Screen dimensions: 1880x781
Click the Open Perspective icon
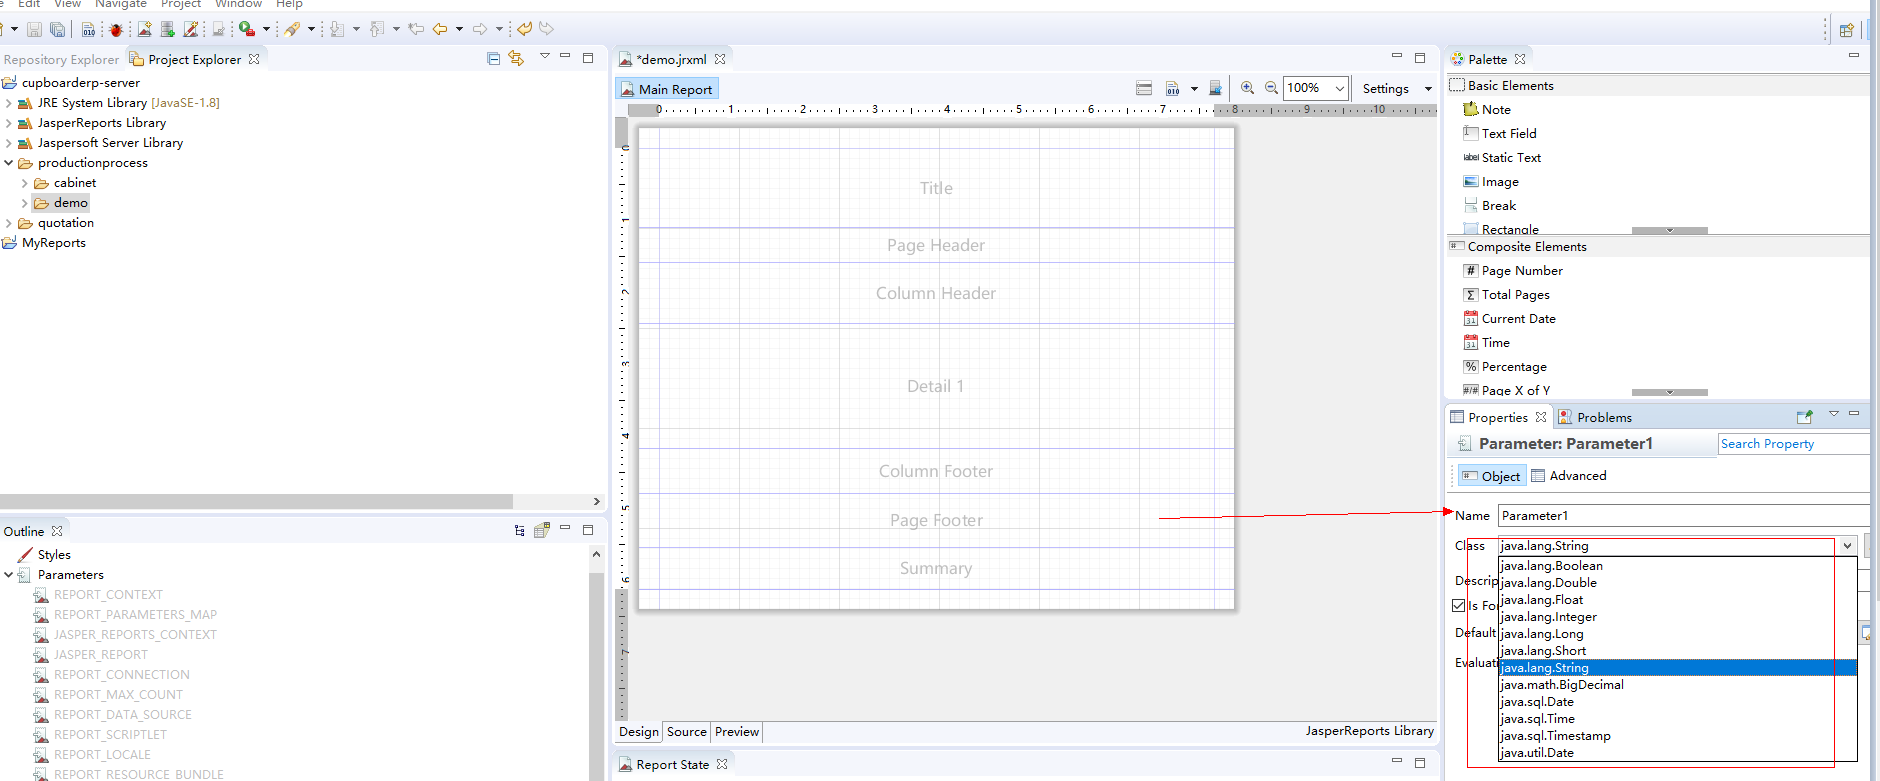coord(1847,30)
